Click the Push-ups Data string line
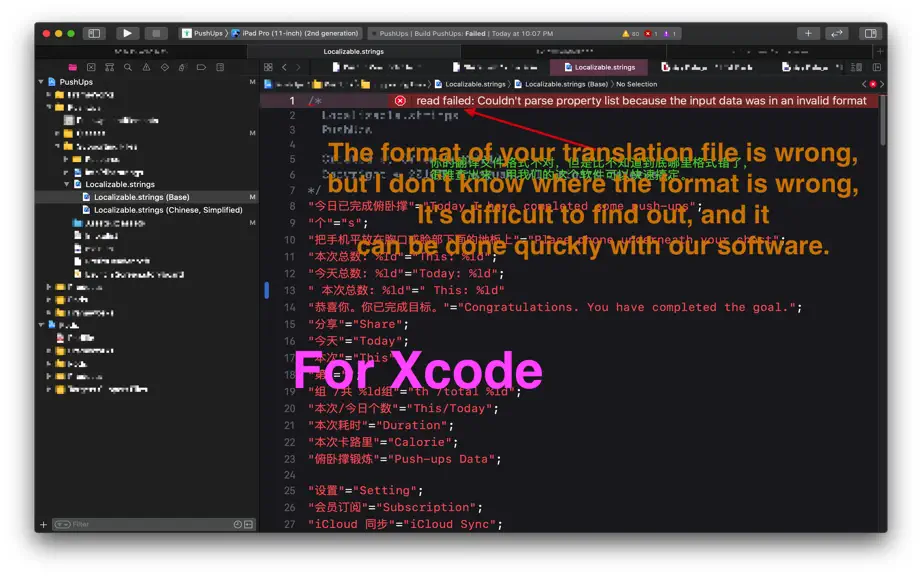The image size is (922, 576). (x=405, y=460)
